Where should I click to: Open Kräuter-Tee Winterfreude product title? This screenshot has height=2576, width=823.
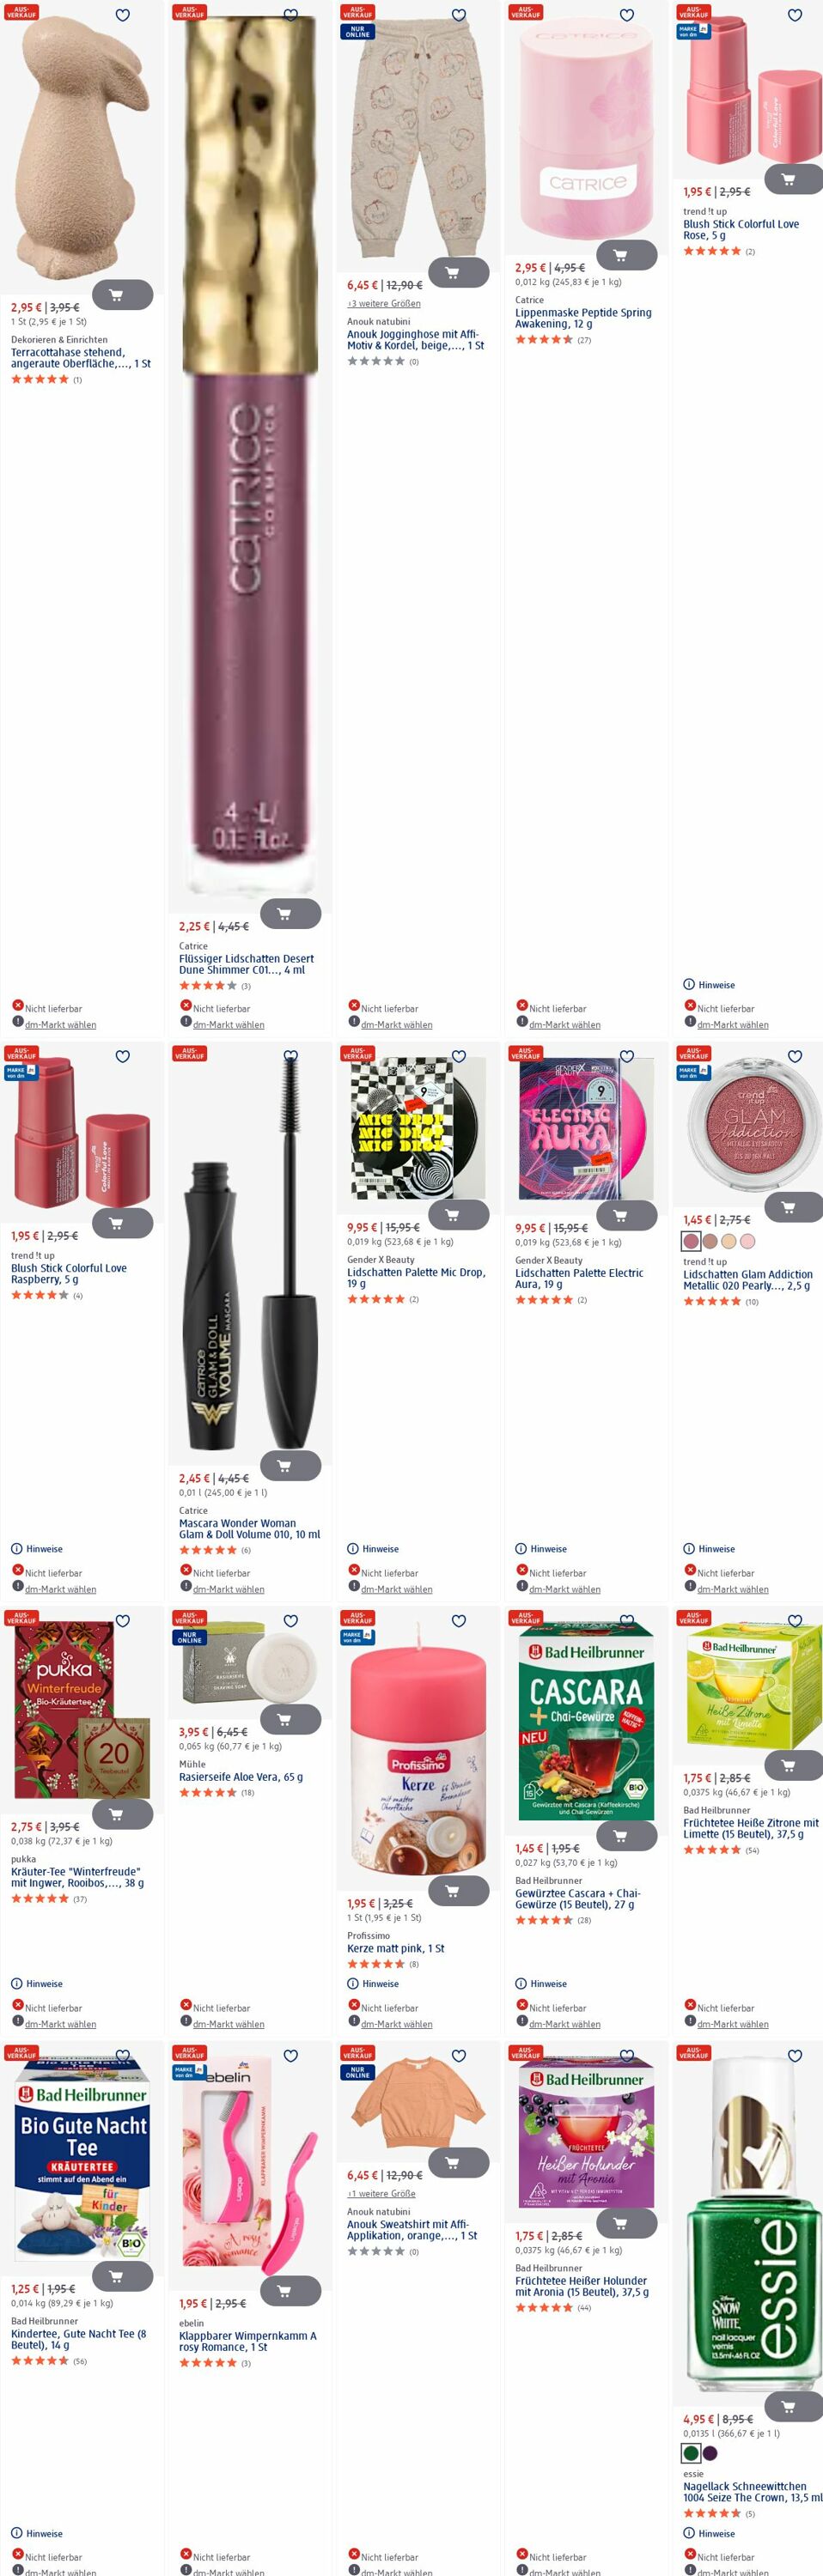point(77,1877)
